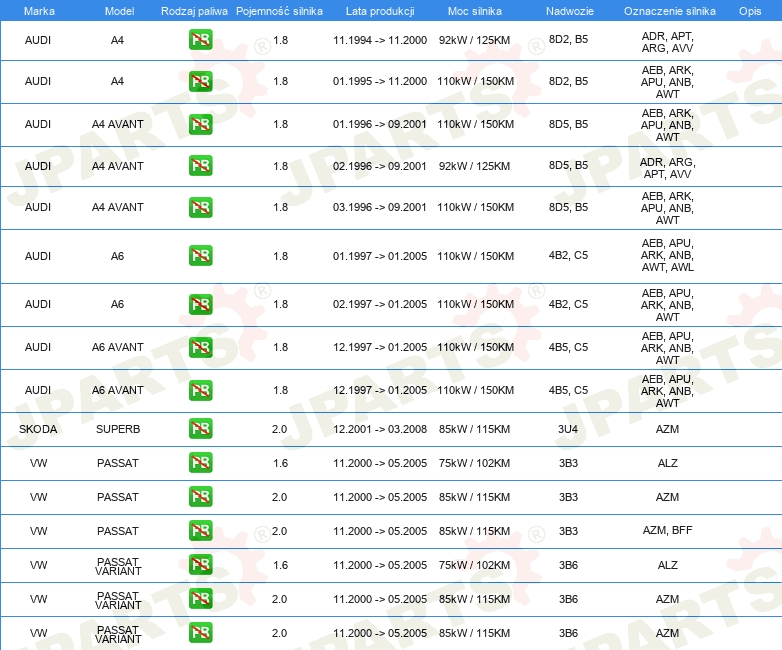Click the fuel icon in the Skoda Superb row
This screenshot has width=782, height=650.
click(x=200, y=429)
